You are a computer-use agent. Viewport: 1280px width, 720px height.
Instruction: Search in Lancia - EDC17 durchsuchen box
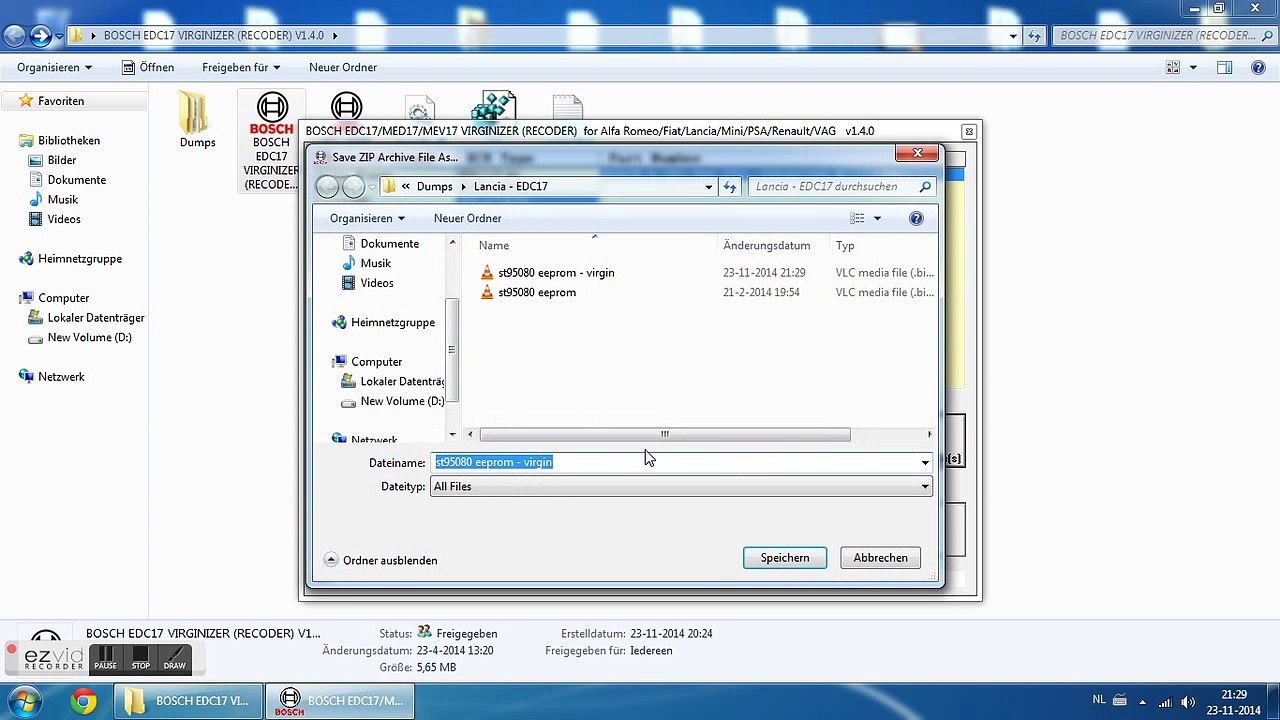coord(842,187)
